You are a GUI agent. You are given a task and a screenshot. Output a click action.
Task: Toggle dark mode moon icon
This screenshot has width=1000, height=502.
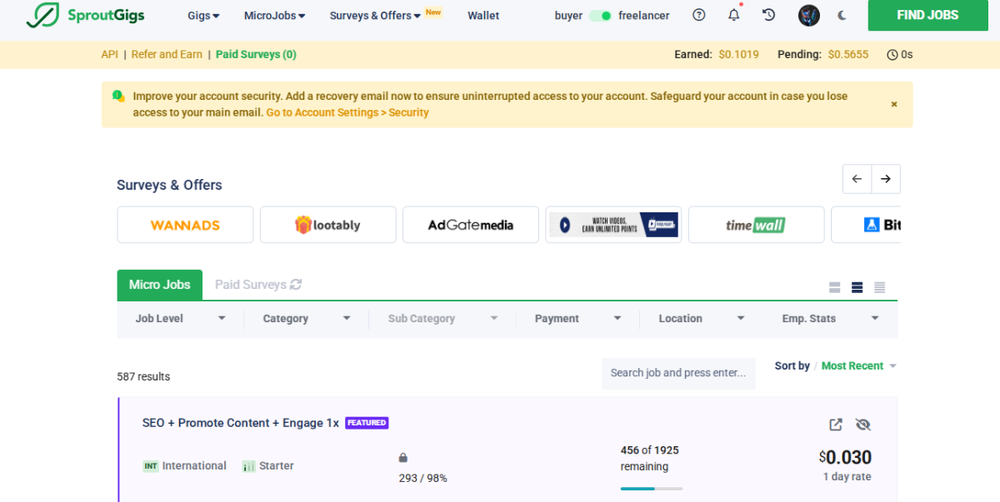[842, 15]
